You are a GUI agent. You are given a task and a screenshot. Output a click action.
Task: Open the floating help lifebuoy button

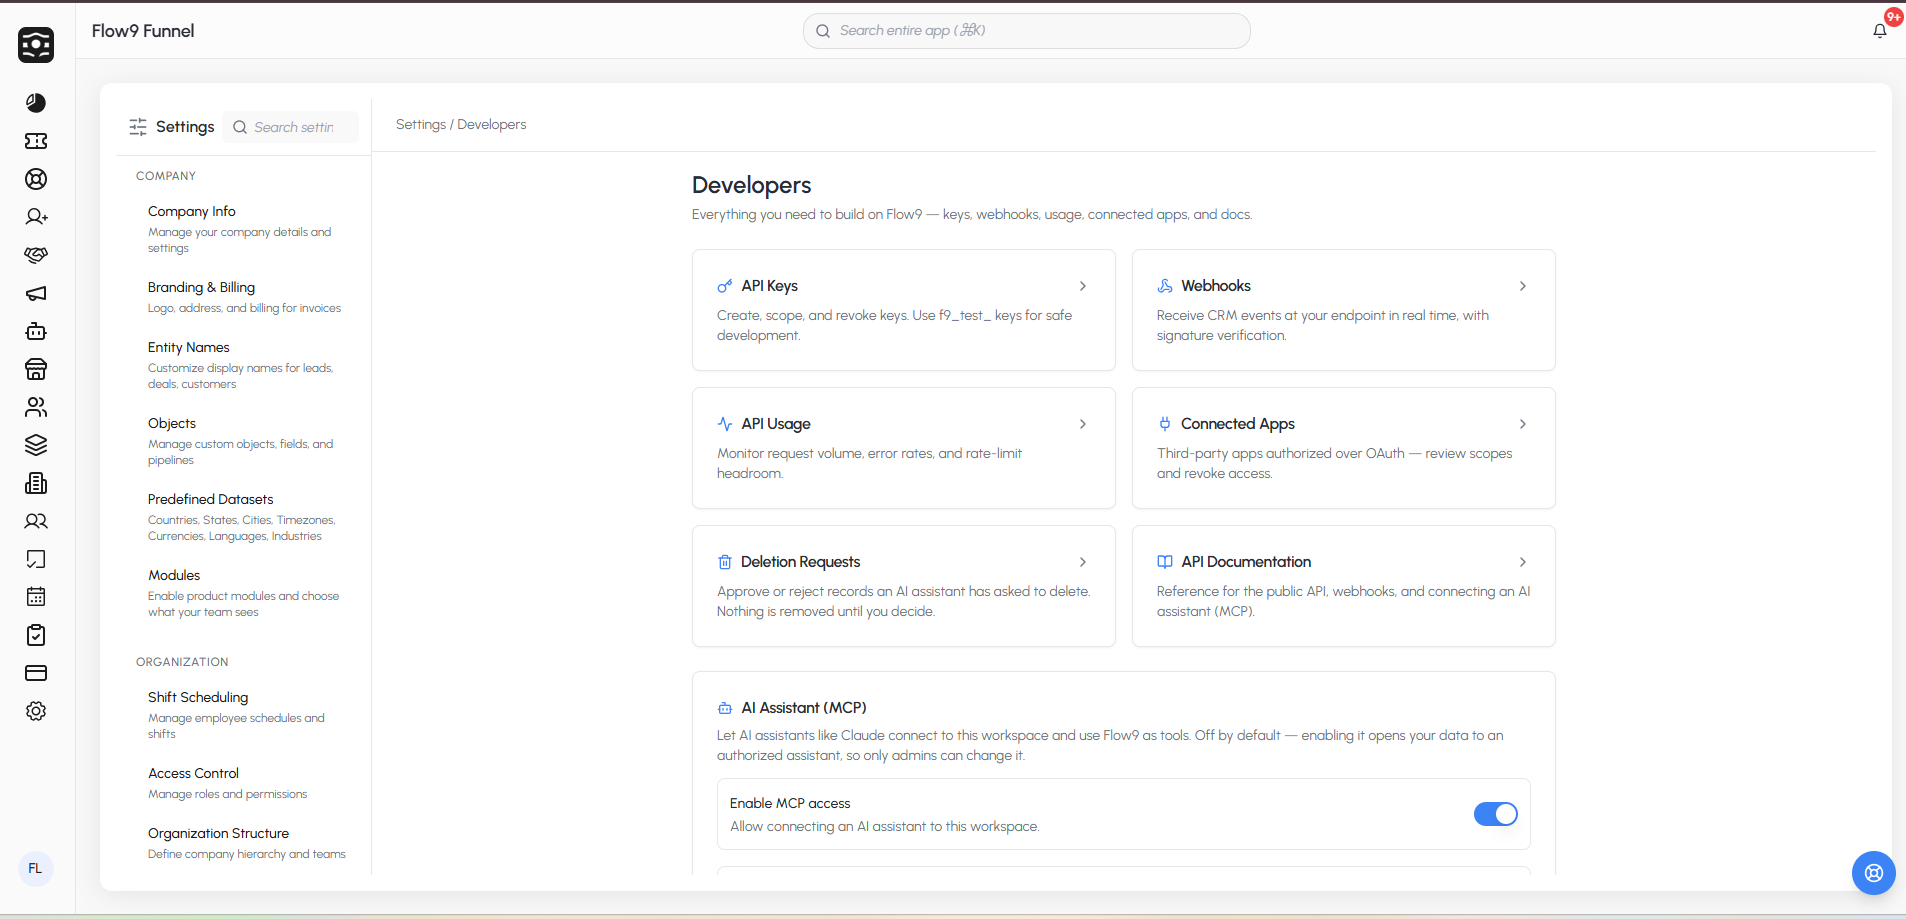[x=1874, y=873]
